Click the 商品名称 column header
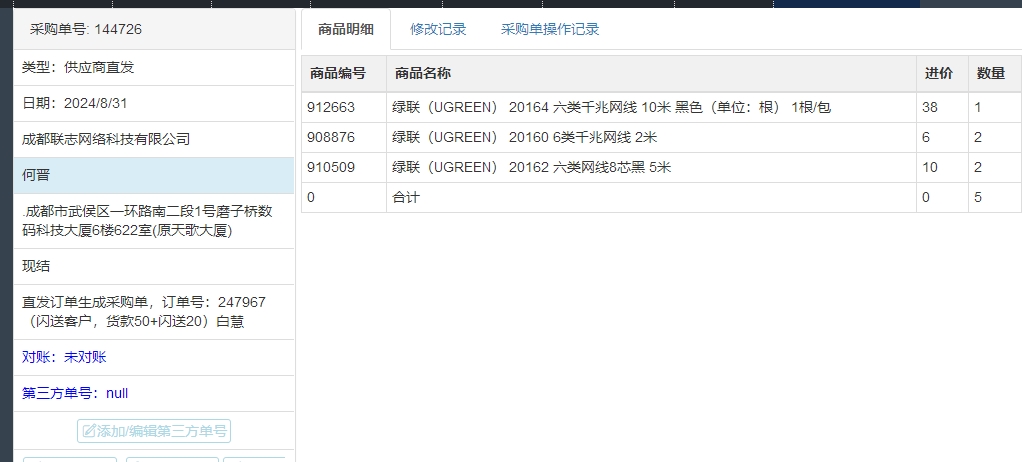The width and height of the screenshot is (1022, 462). tap(651, 74)
